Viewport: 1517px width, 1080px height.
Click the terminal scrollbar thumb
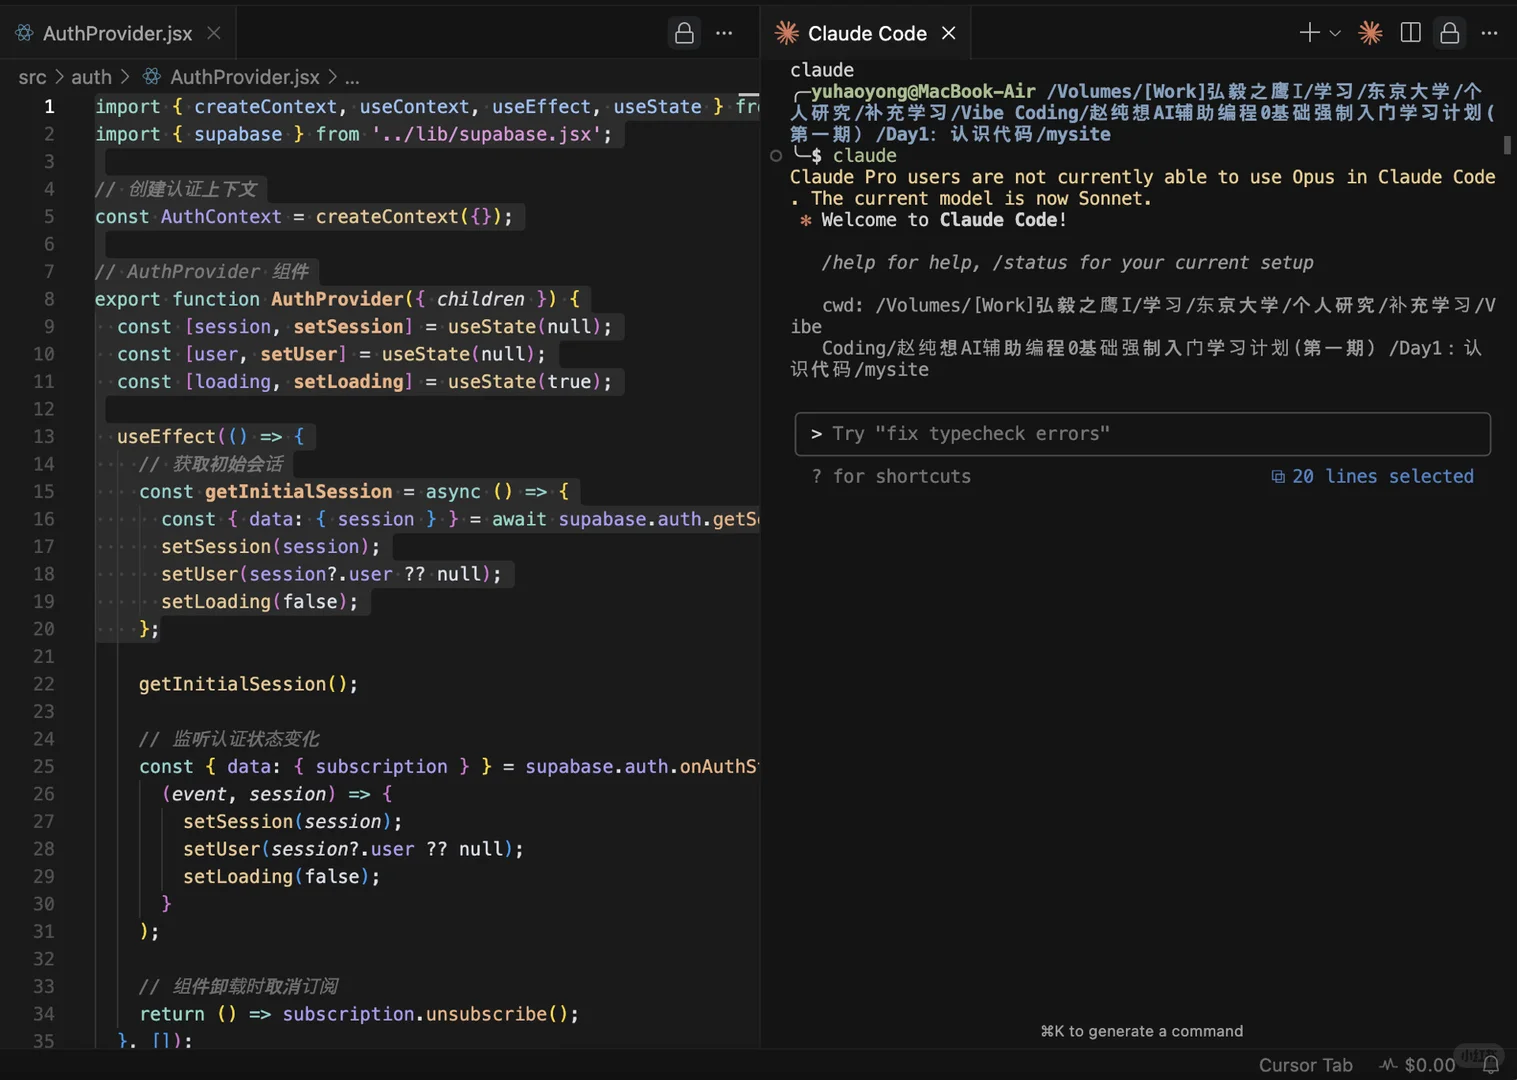(x=1507, y=145)
